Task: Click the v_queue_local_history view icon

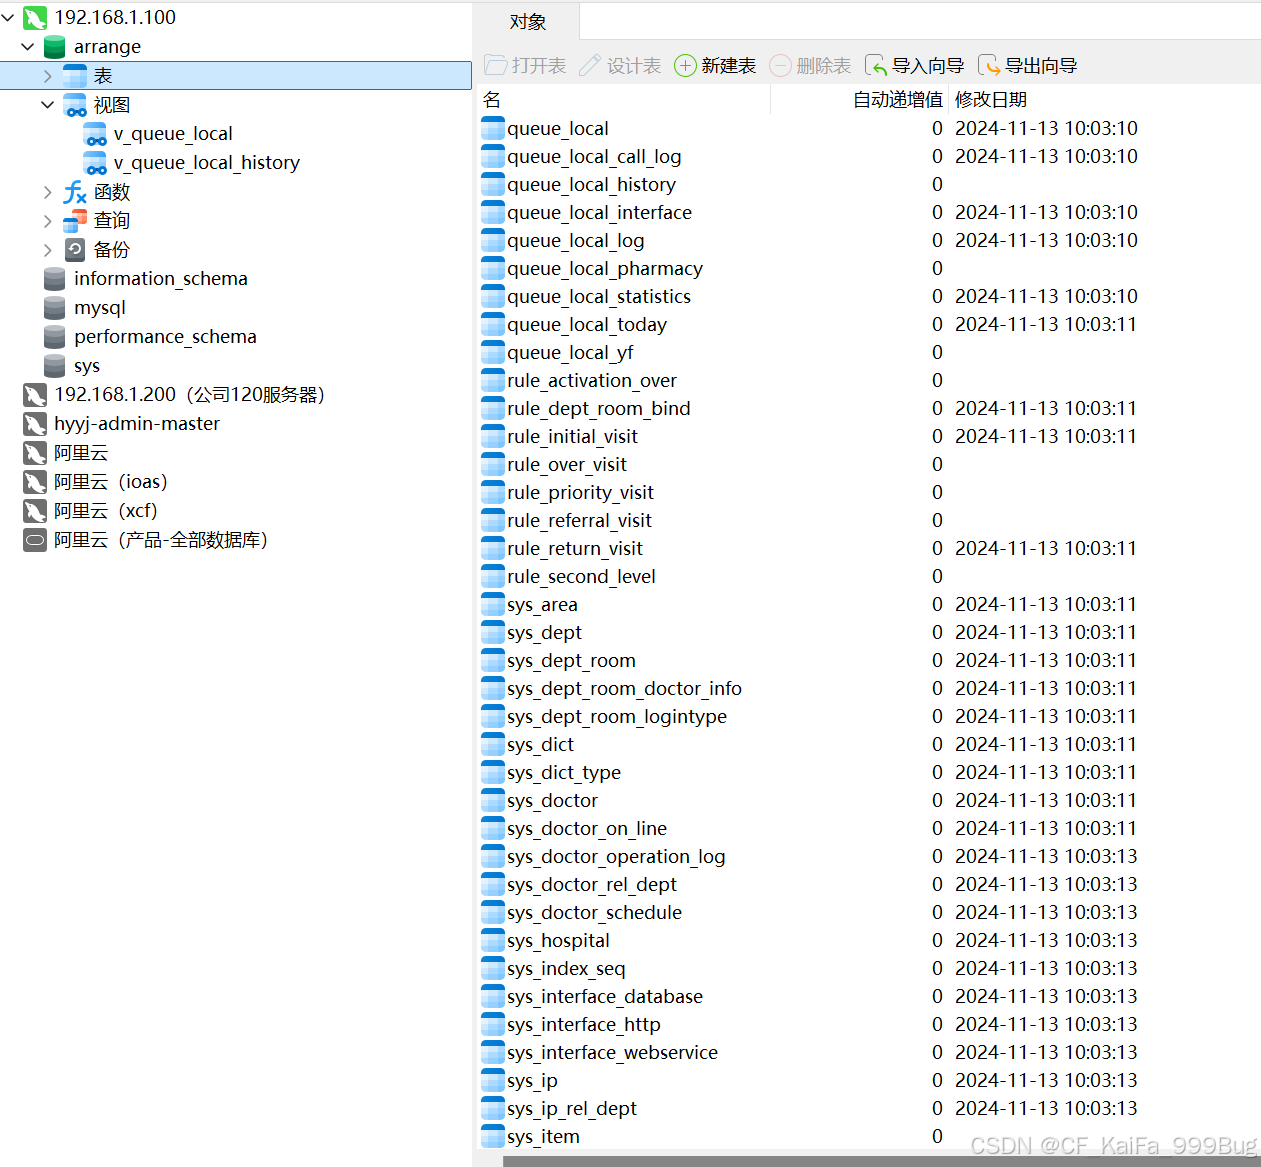Action: point(95,163)
